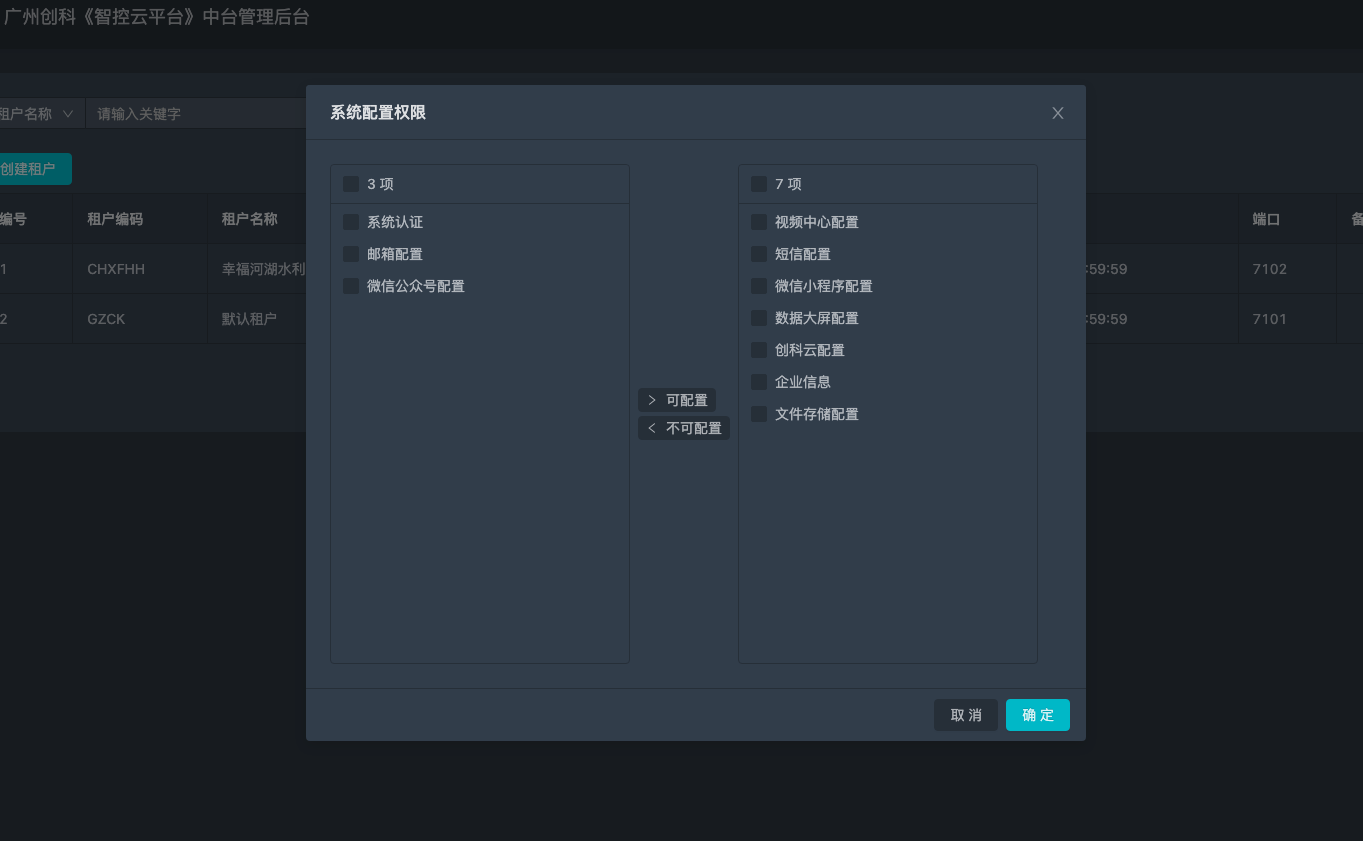Check the 微信小程序配置 checkbox
Screen dimensions: 1363x841
[x=758, y=286]
